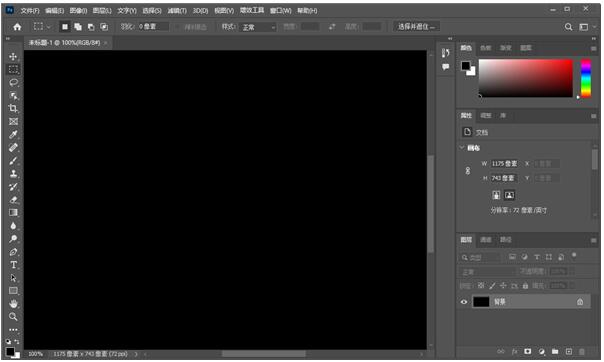Select the Gradient tool
Image resolution: width=604 pixels, height=362 pixels.
click(13, 213)
